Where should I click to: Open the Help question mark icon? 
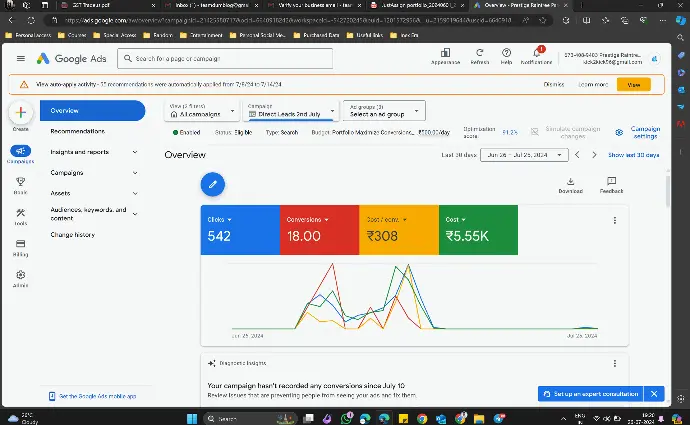(x=506, y=53)
